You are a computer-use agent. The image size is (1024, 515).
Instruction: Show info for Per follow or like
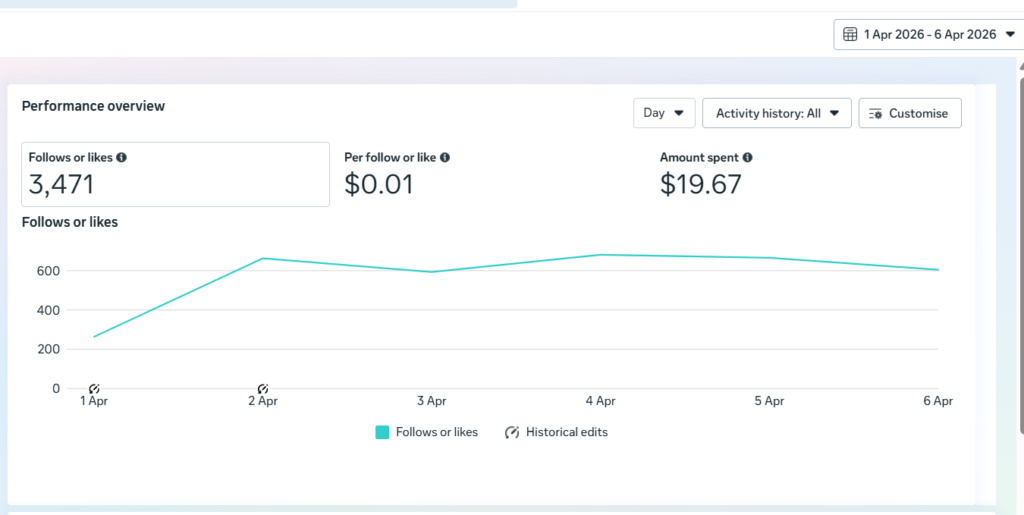pos(445,157)
